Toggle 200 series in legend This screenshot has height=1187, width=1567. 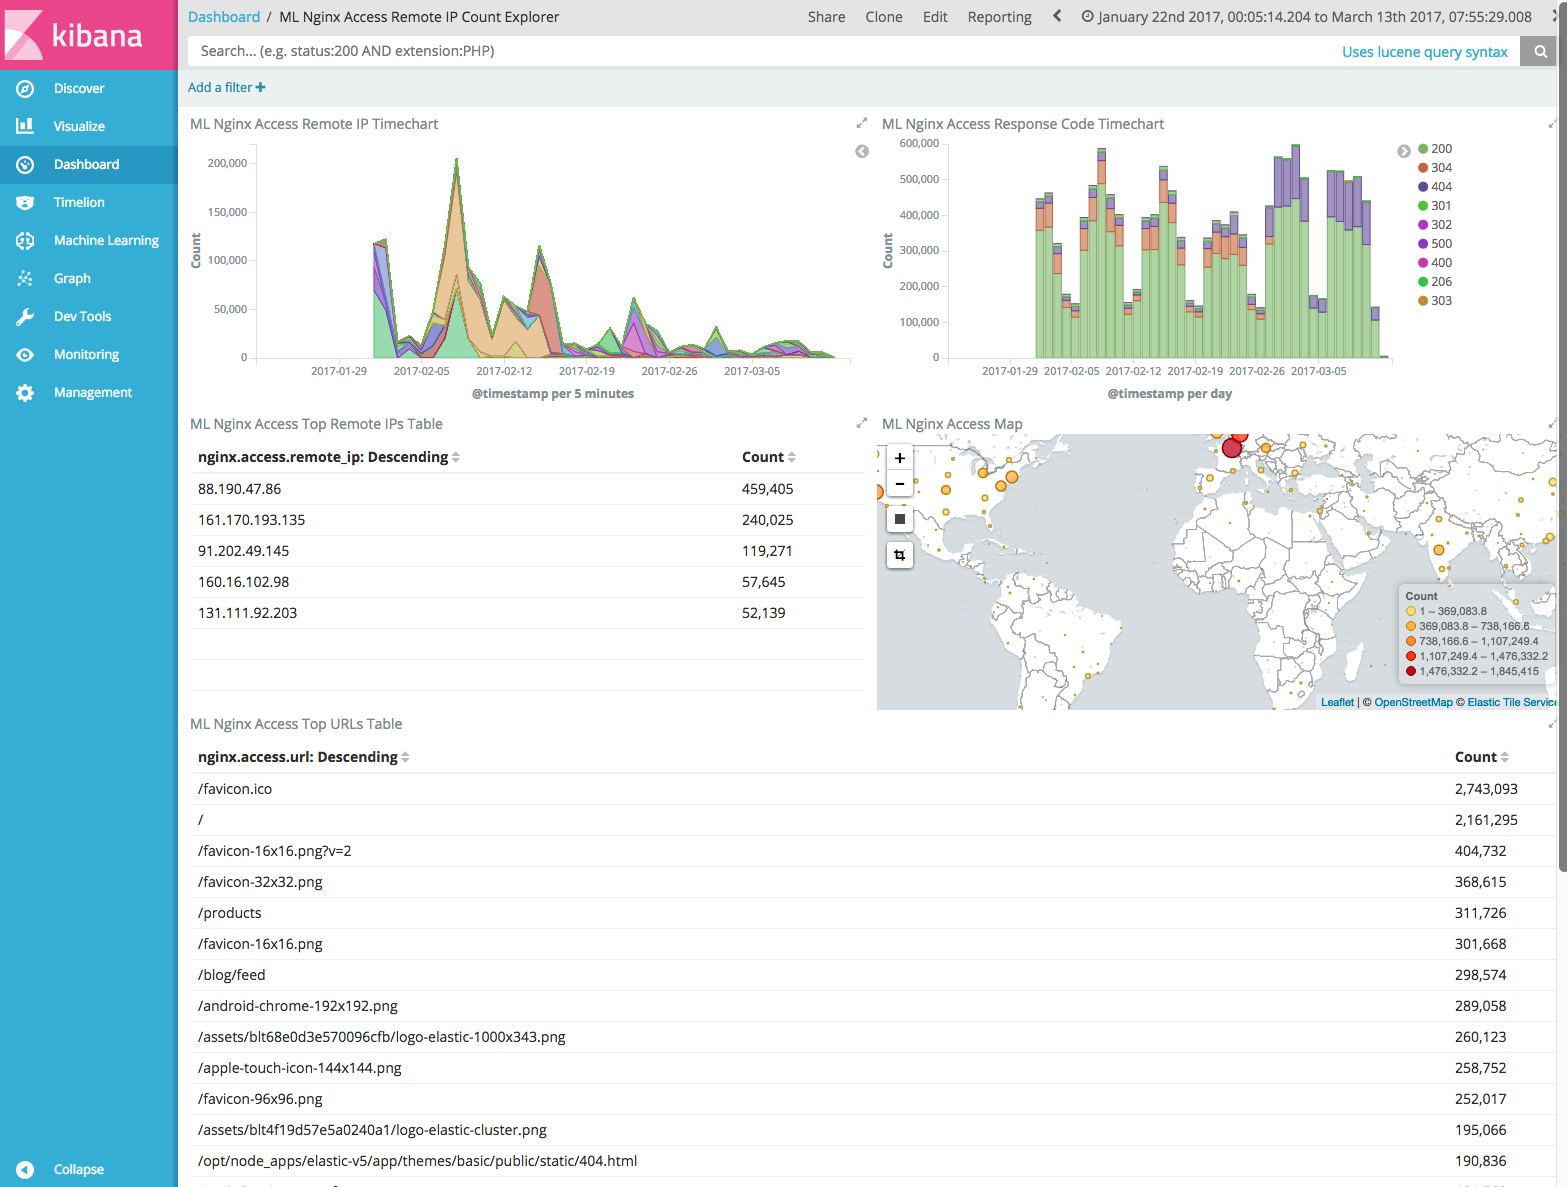(1435, 149)
